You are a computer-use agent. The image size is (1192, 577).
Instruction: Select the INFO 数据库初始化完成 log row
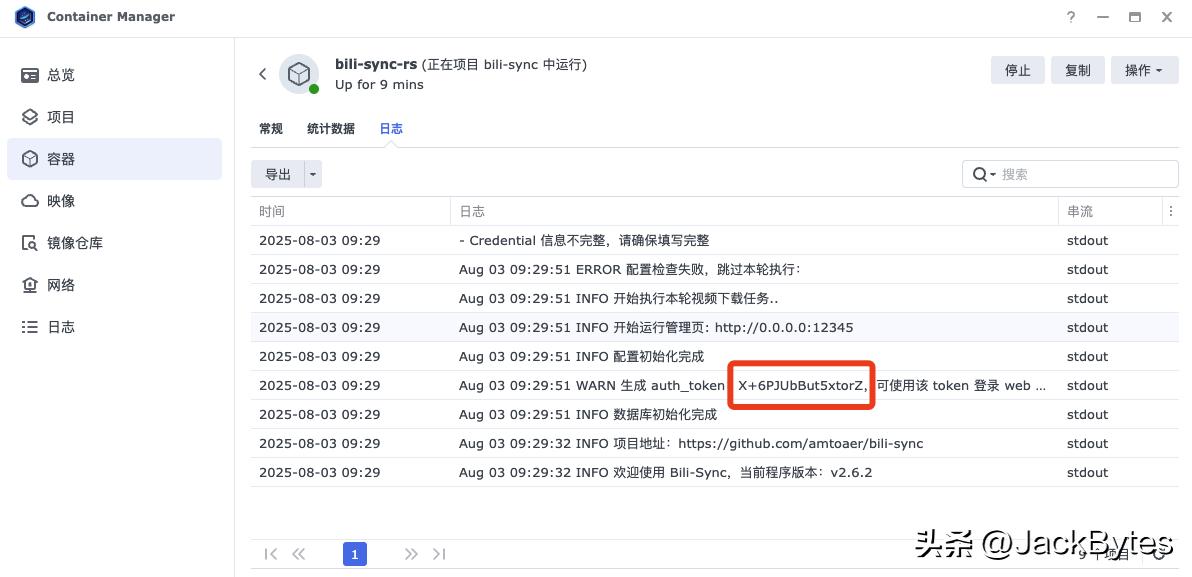(715, 414)
